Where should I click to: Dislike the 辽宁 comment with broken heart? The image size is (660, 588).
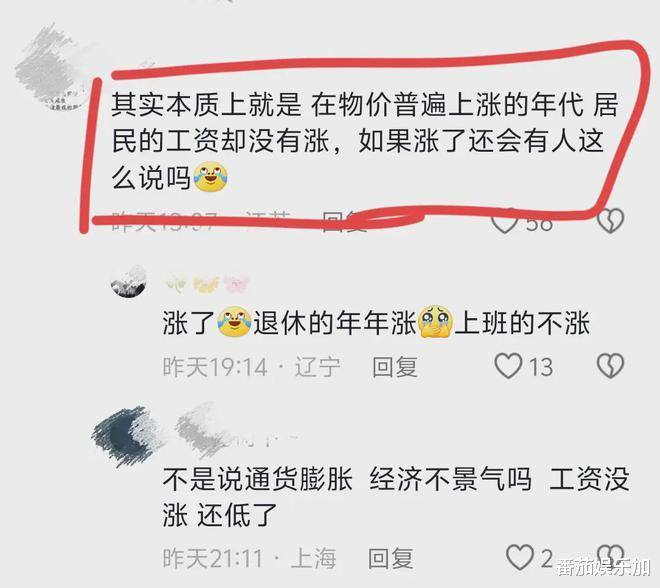610,365
